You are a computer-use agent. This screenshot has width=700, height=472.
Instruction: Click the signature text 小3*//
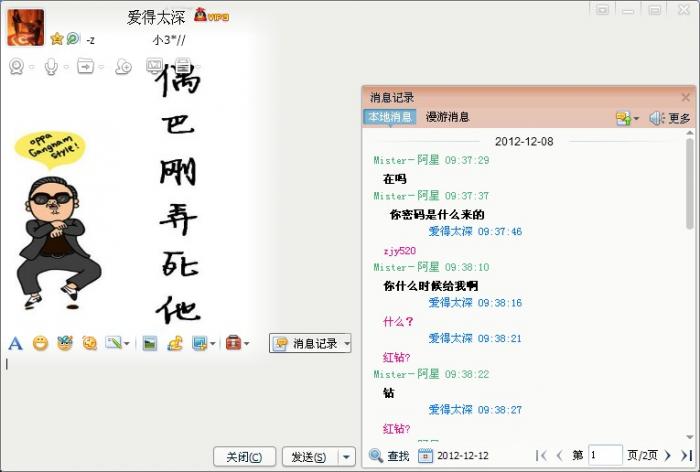tap(169, 40)
